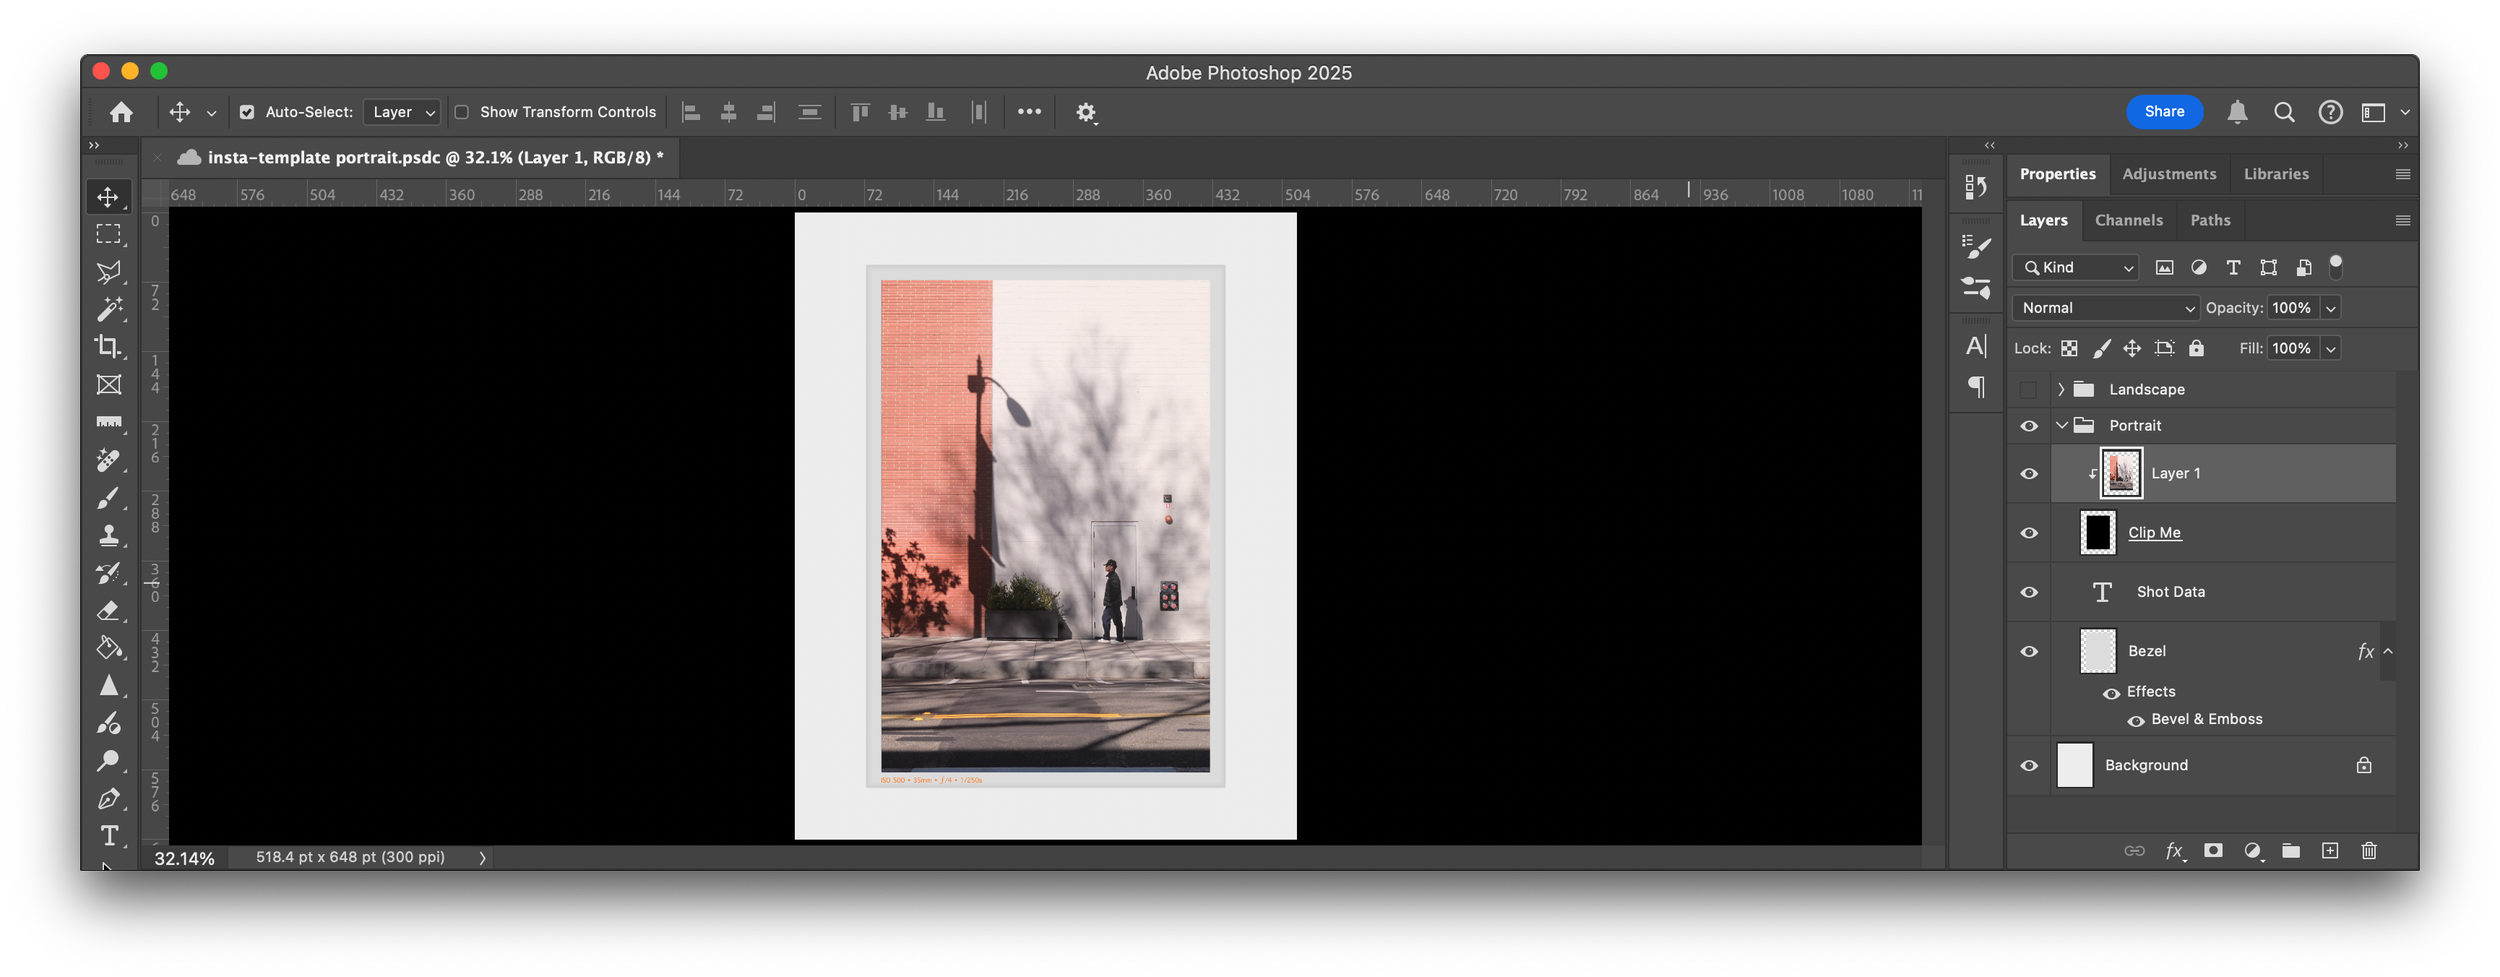The width and height of the screenshot is (2500, 977).
Task: Enable Show Transform Controls checkbox
Action: (x=462, y=112)
